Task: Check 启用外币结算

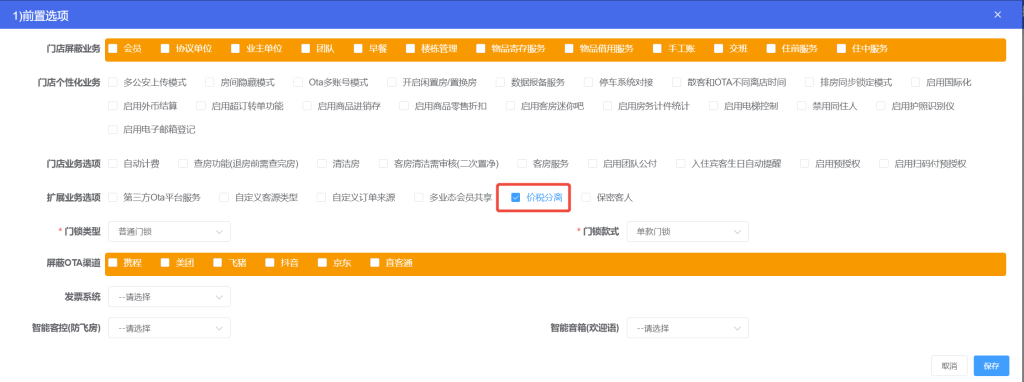Action: point(113,106)
